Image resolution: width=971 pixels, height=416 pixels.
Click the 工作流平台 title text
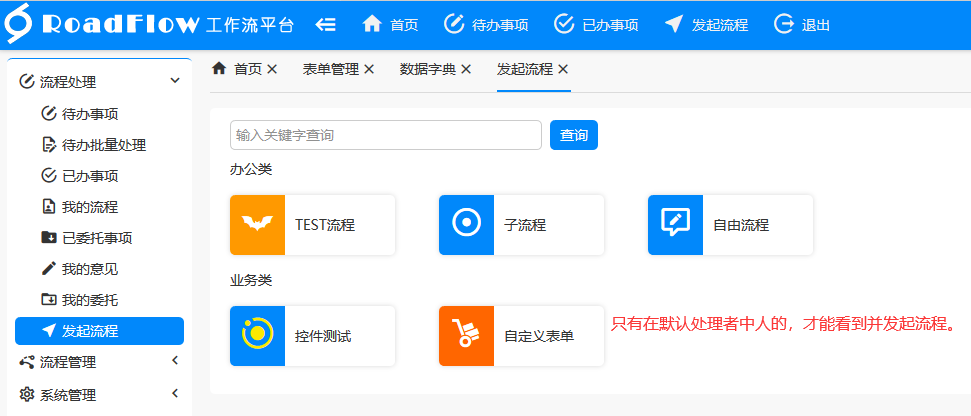click(x=249, y=25)
